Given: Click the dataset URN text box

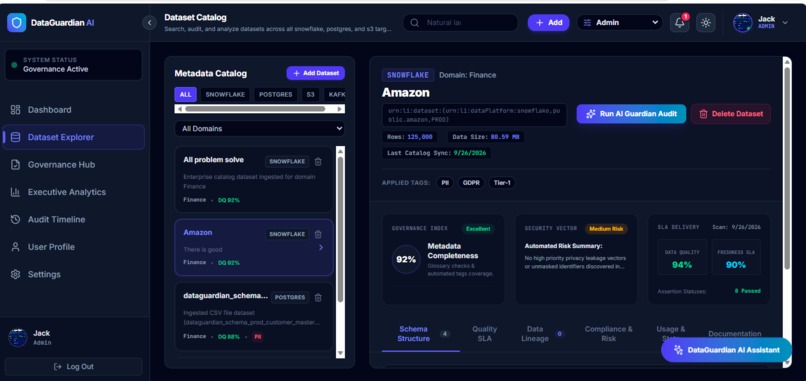Looking at the screenshot, I should point(474,115).
